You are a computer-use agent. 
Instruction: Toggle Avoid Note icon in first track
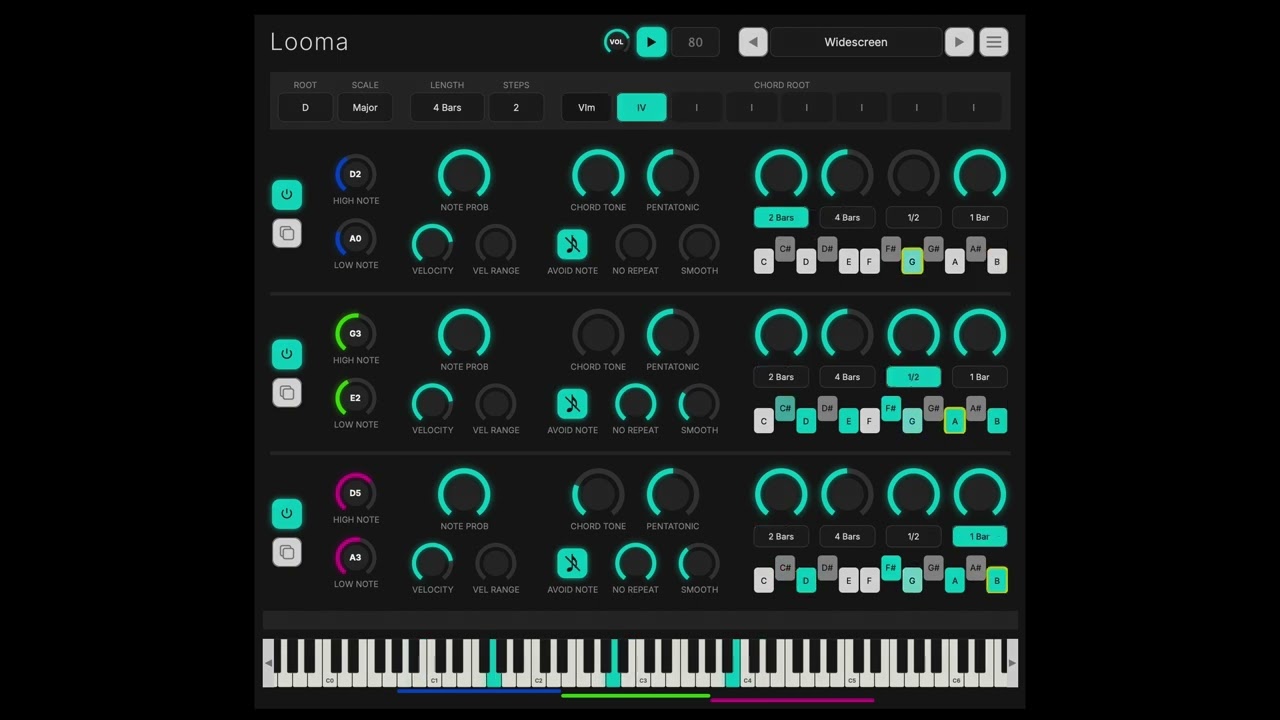(x=572, y=244)
